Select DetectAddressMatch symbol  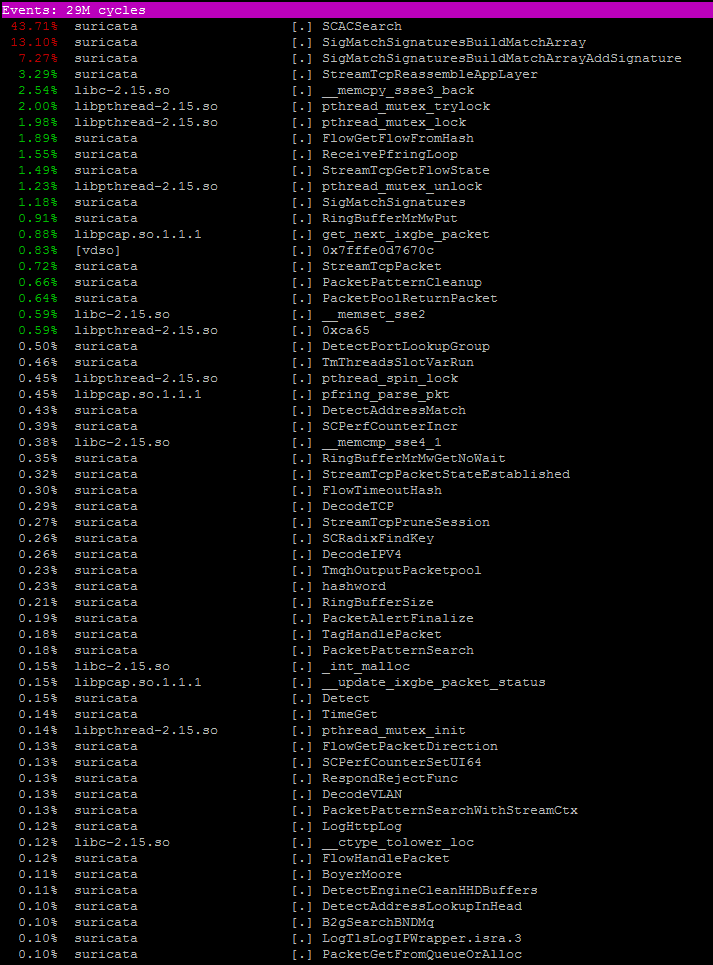click(394, 410)
